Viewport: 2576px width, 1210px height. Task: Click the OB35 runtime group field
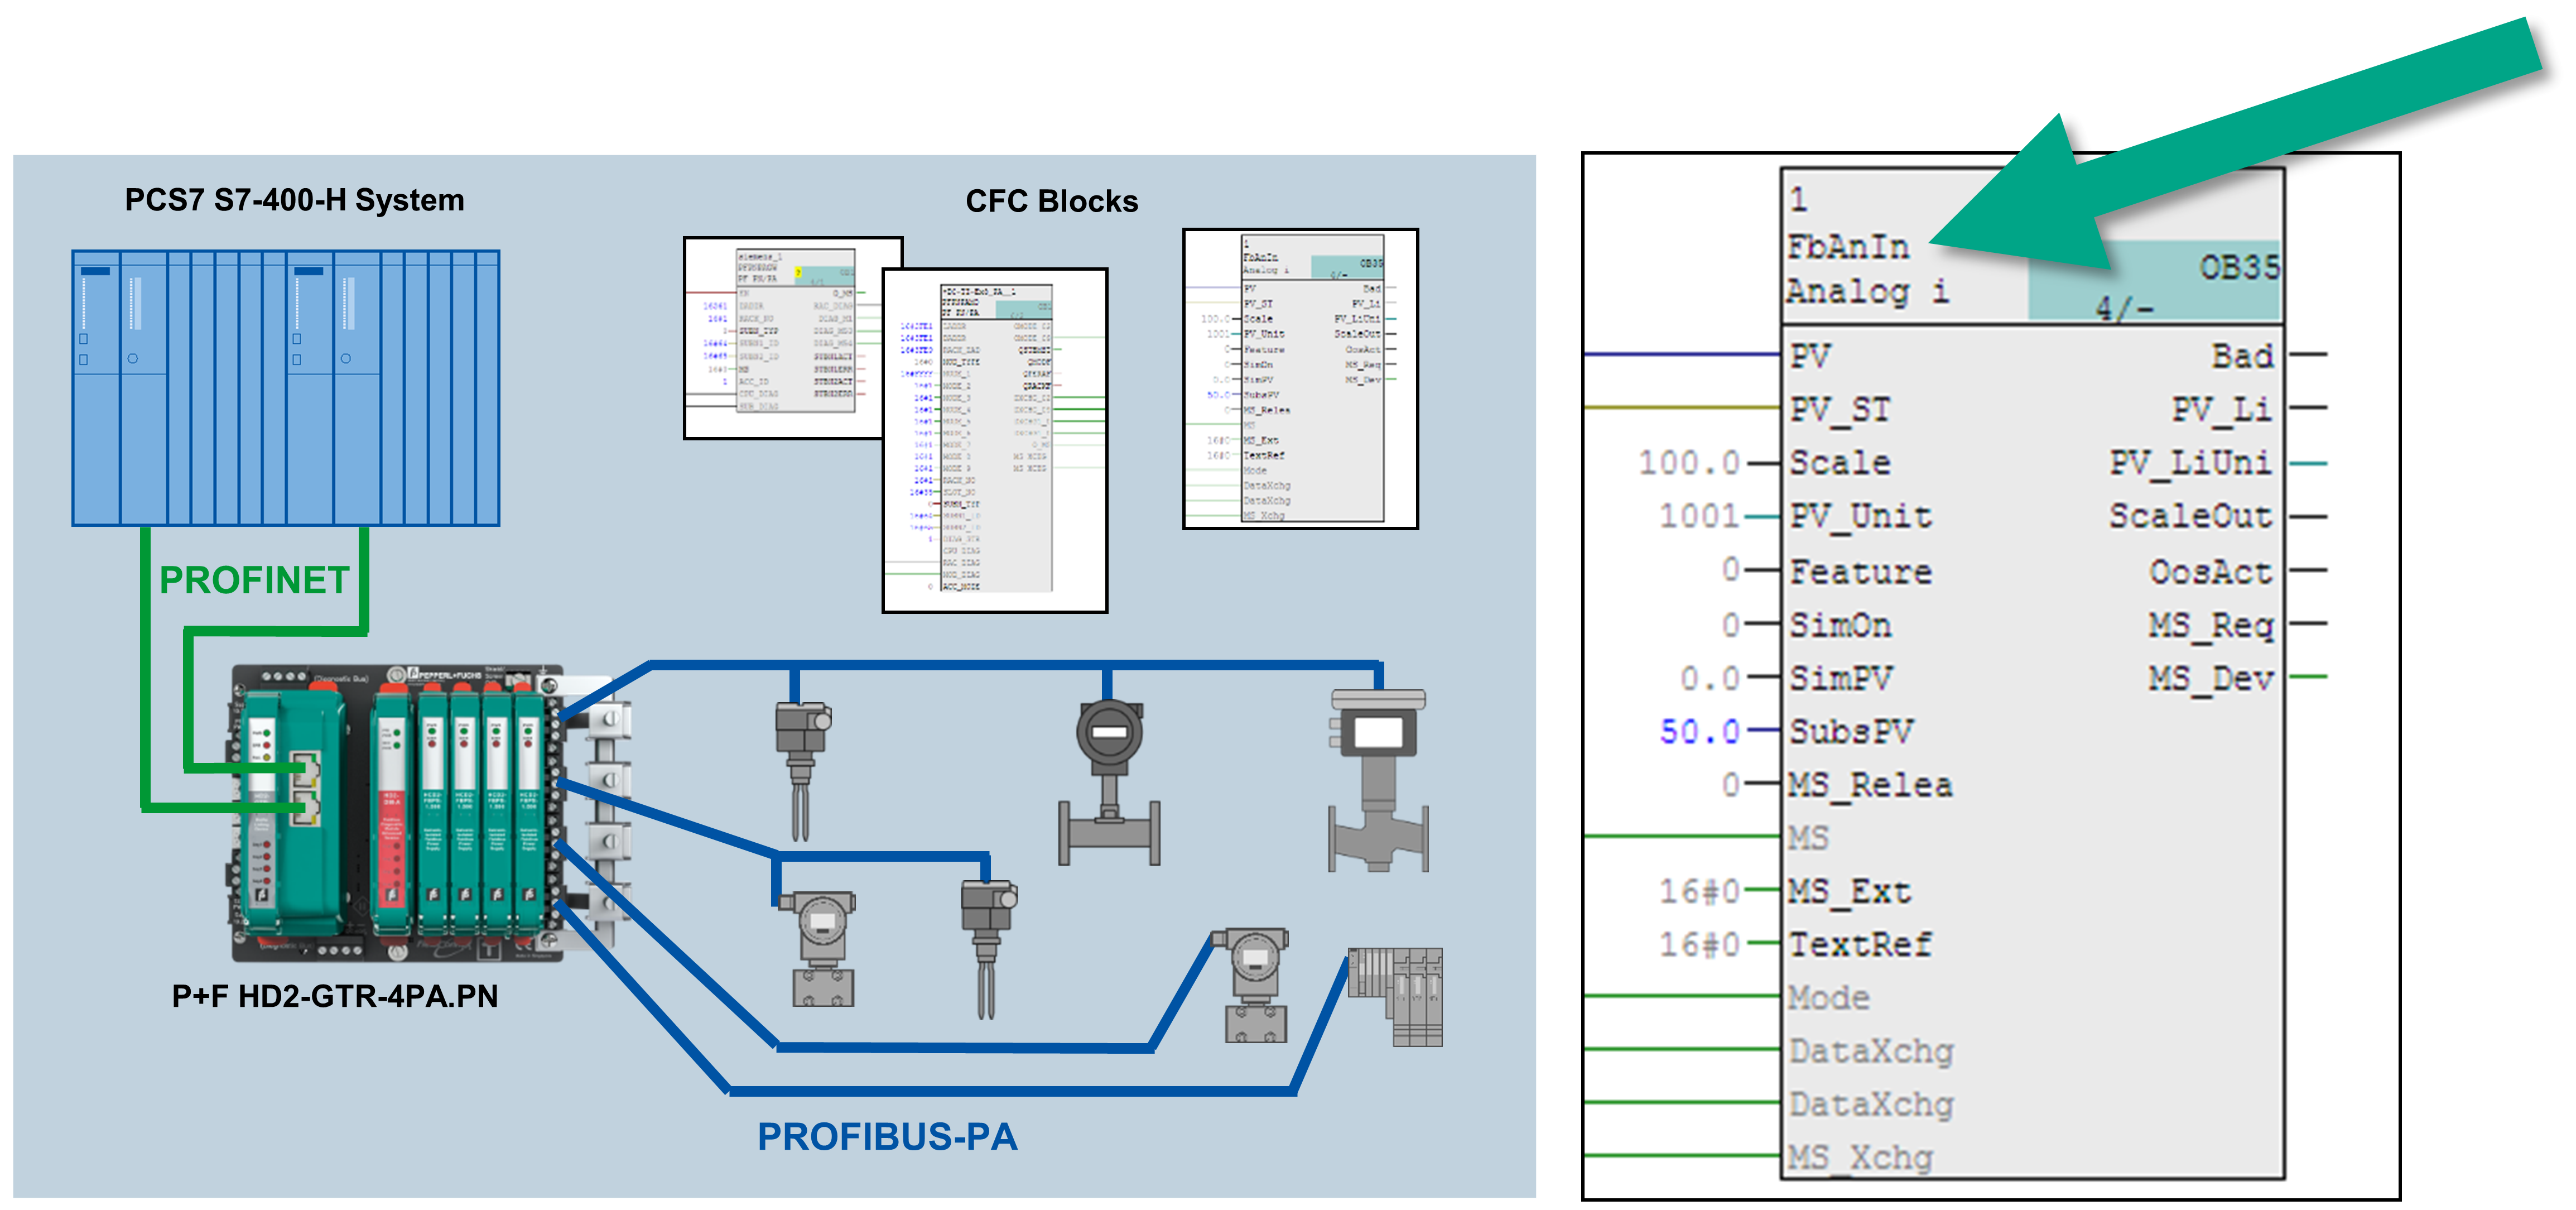(x=2238, y=267)
